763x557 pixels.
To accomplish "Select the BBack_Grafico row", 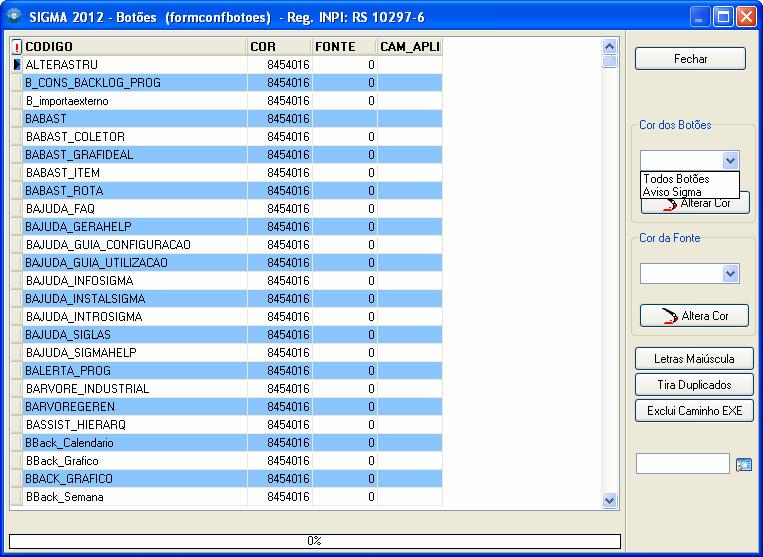I will click(232, 461).
